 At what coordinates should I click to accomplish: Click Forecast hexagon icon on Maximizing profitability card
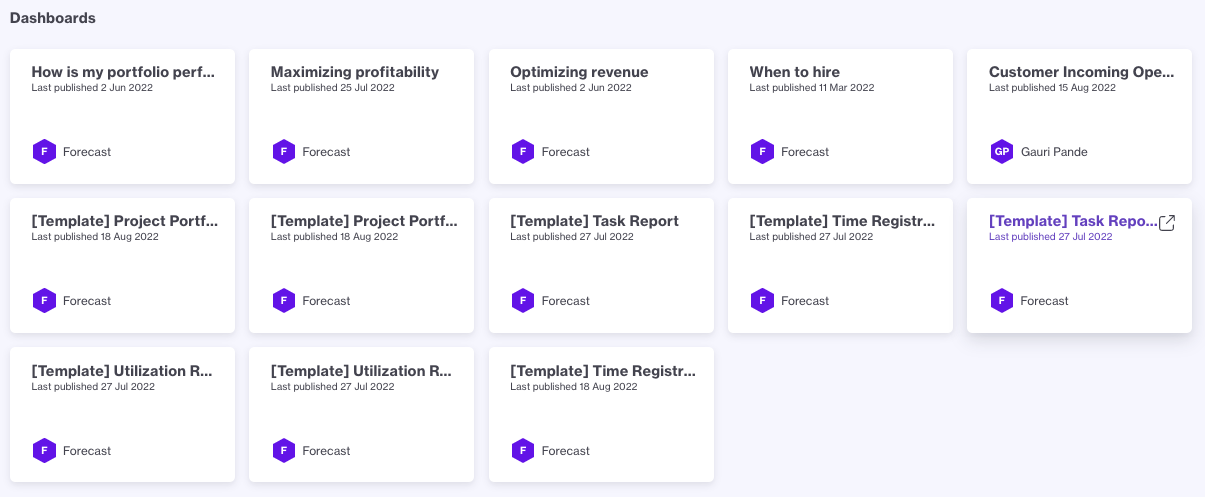tap(284, 152)
